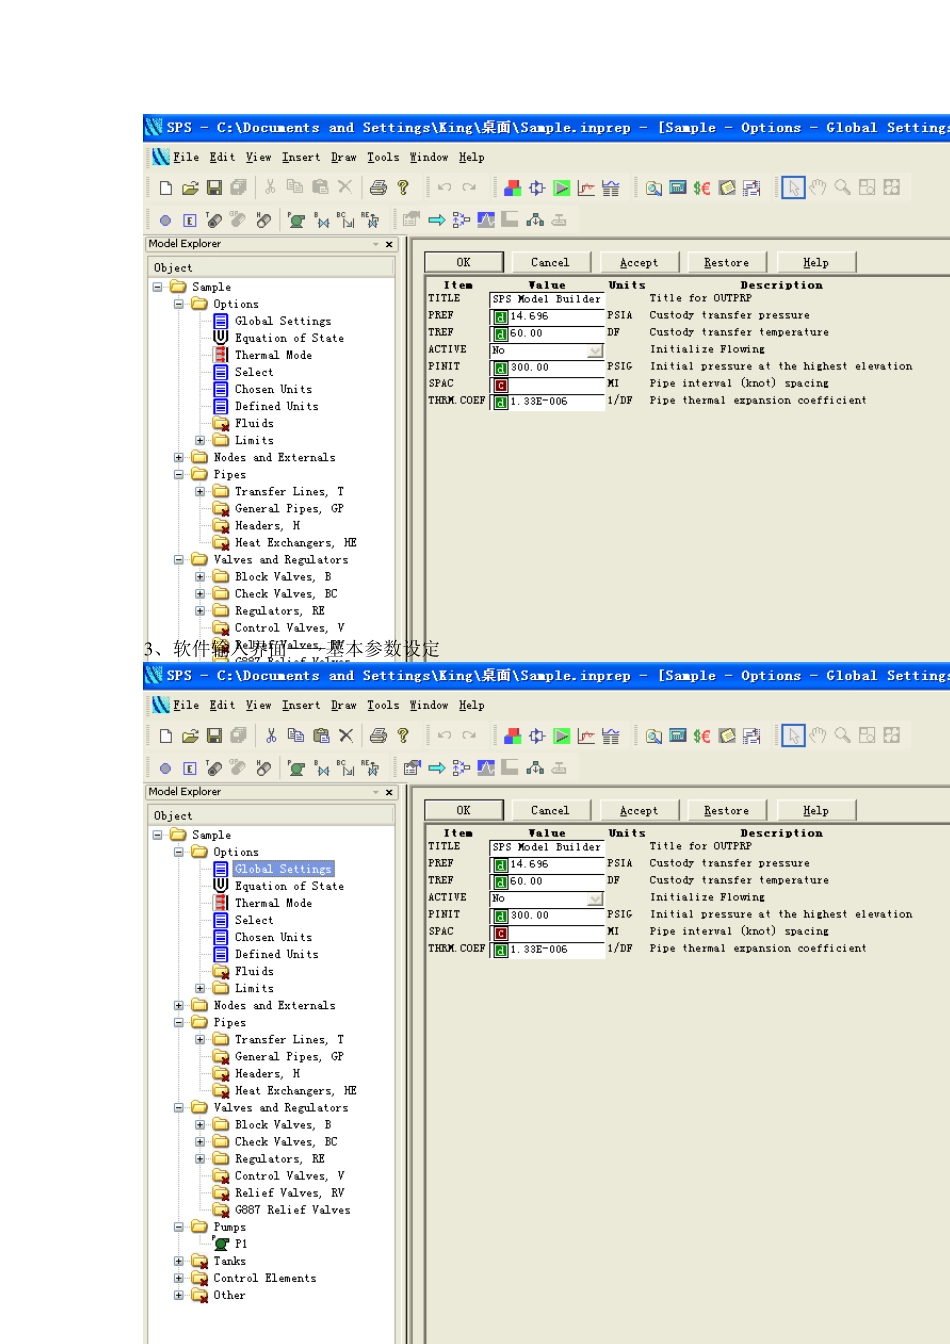Select G887 Relief Valves in the lower tree
Viewport: 950px width, 1344px height.
point(292,1210)
